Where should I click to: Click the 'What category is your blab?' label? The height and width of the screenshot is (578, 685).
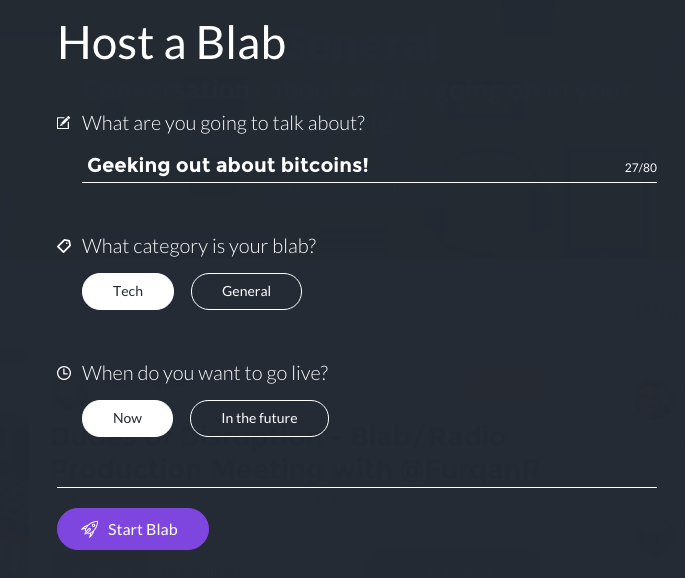tap(199, 245)
